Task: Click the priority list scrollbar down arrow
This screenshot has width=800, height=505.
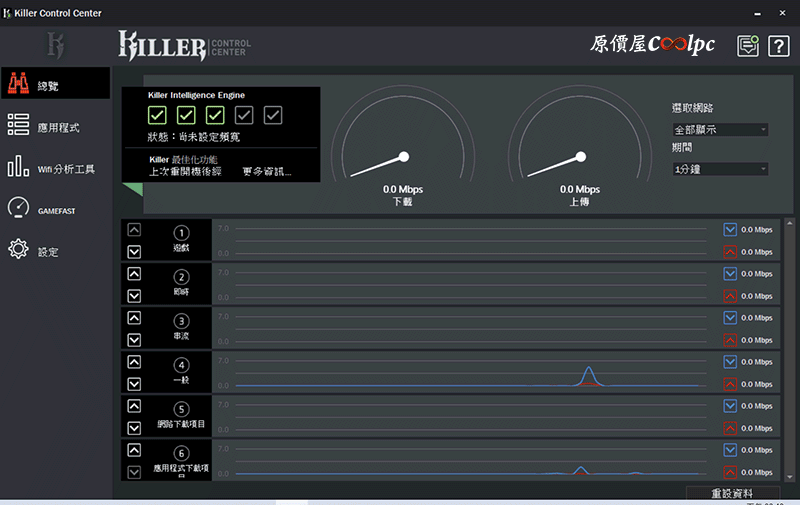Action: click(790, 477)
